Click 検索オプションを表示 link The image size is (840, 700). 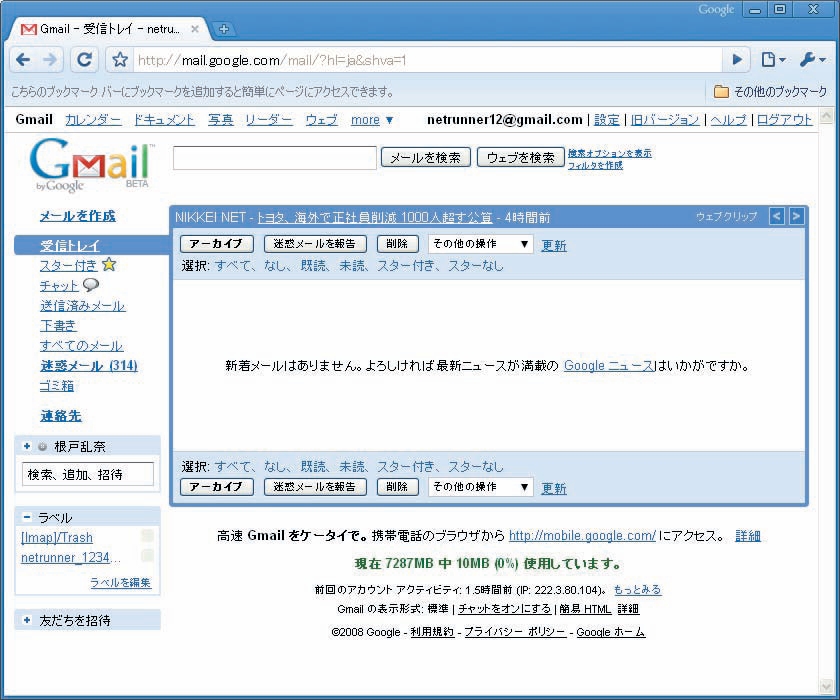coord(610,153)
